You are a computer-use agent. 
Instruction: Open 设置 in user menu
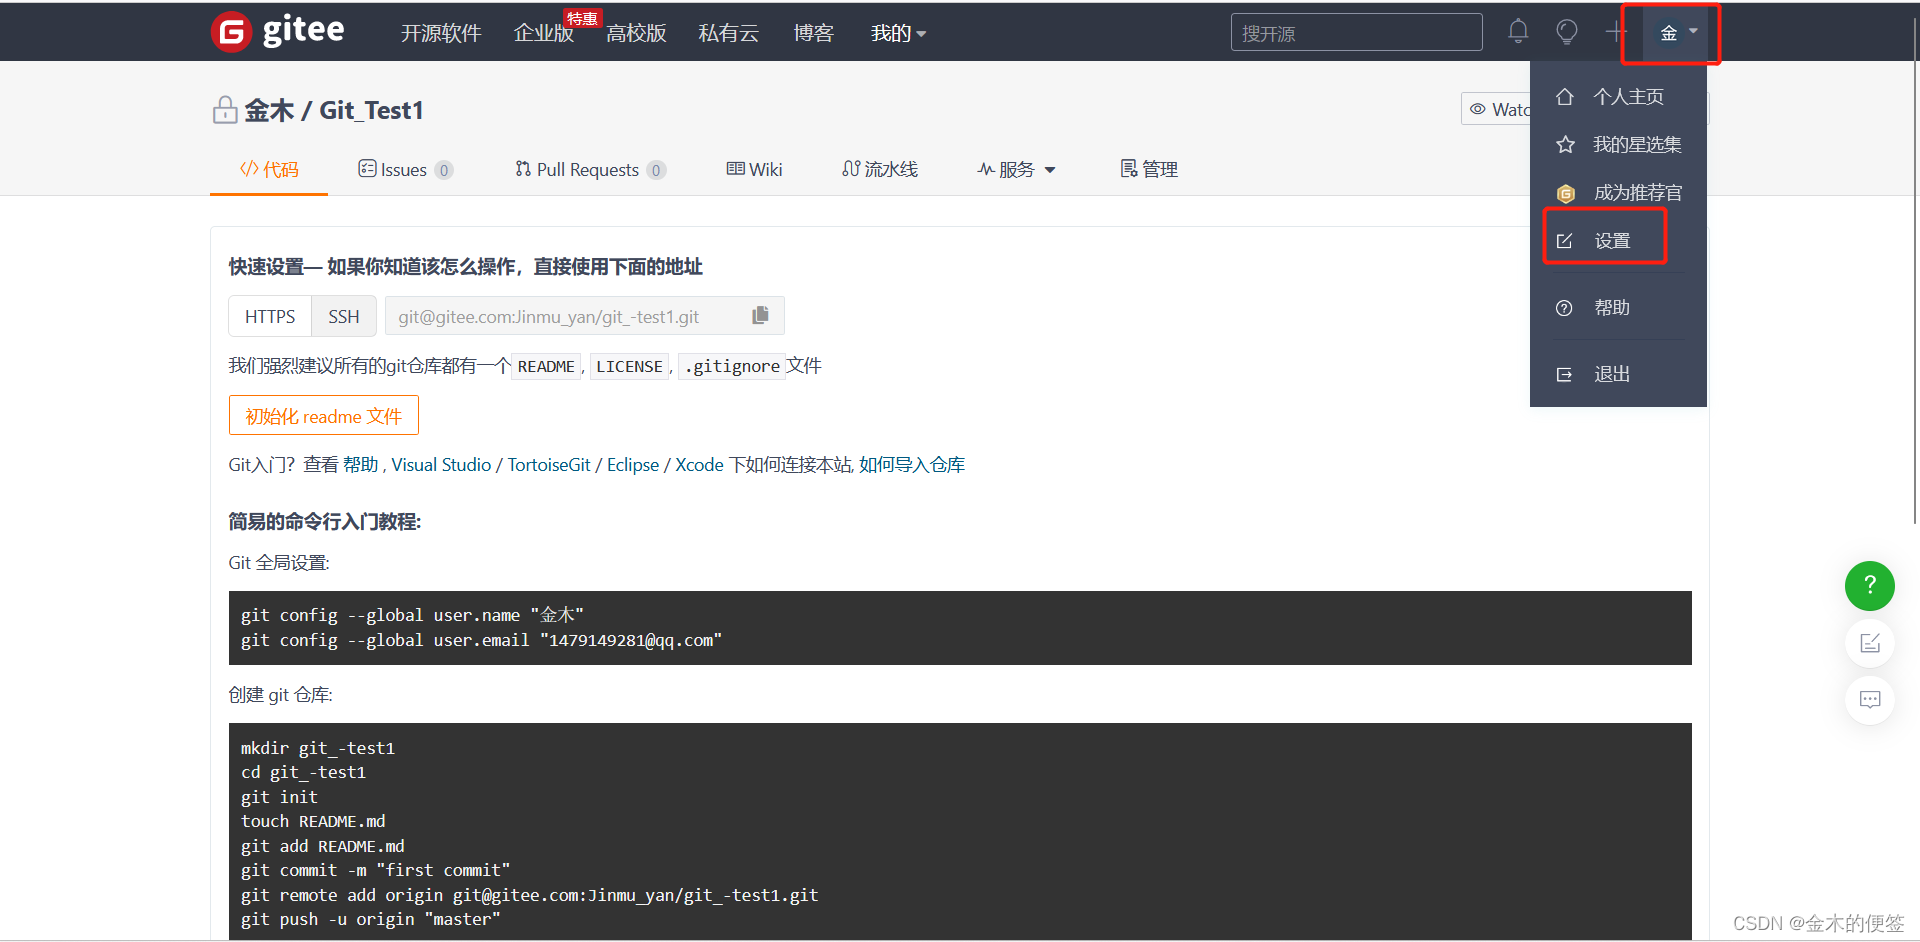1618,241
